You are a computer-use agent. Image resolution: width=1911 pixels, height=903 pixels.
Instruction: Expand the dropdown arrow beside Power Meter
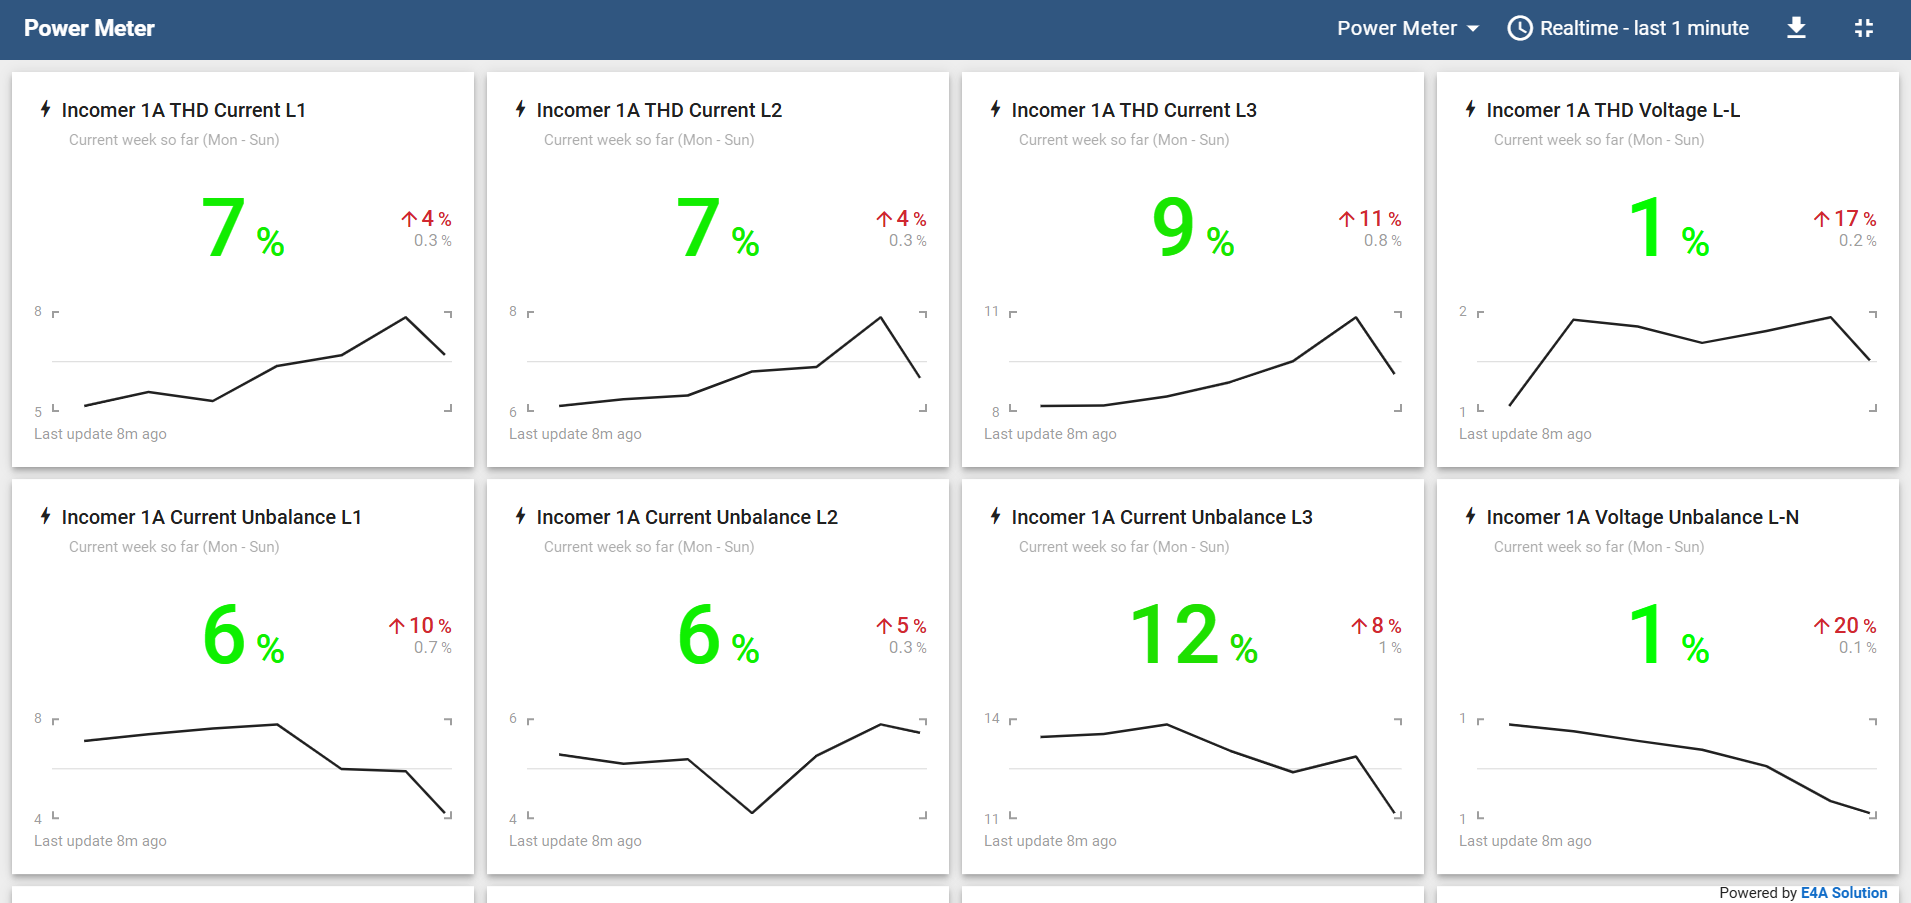tap(1473, 29)
